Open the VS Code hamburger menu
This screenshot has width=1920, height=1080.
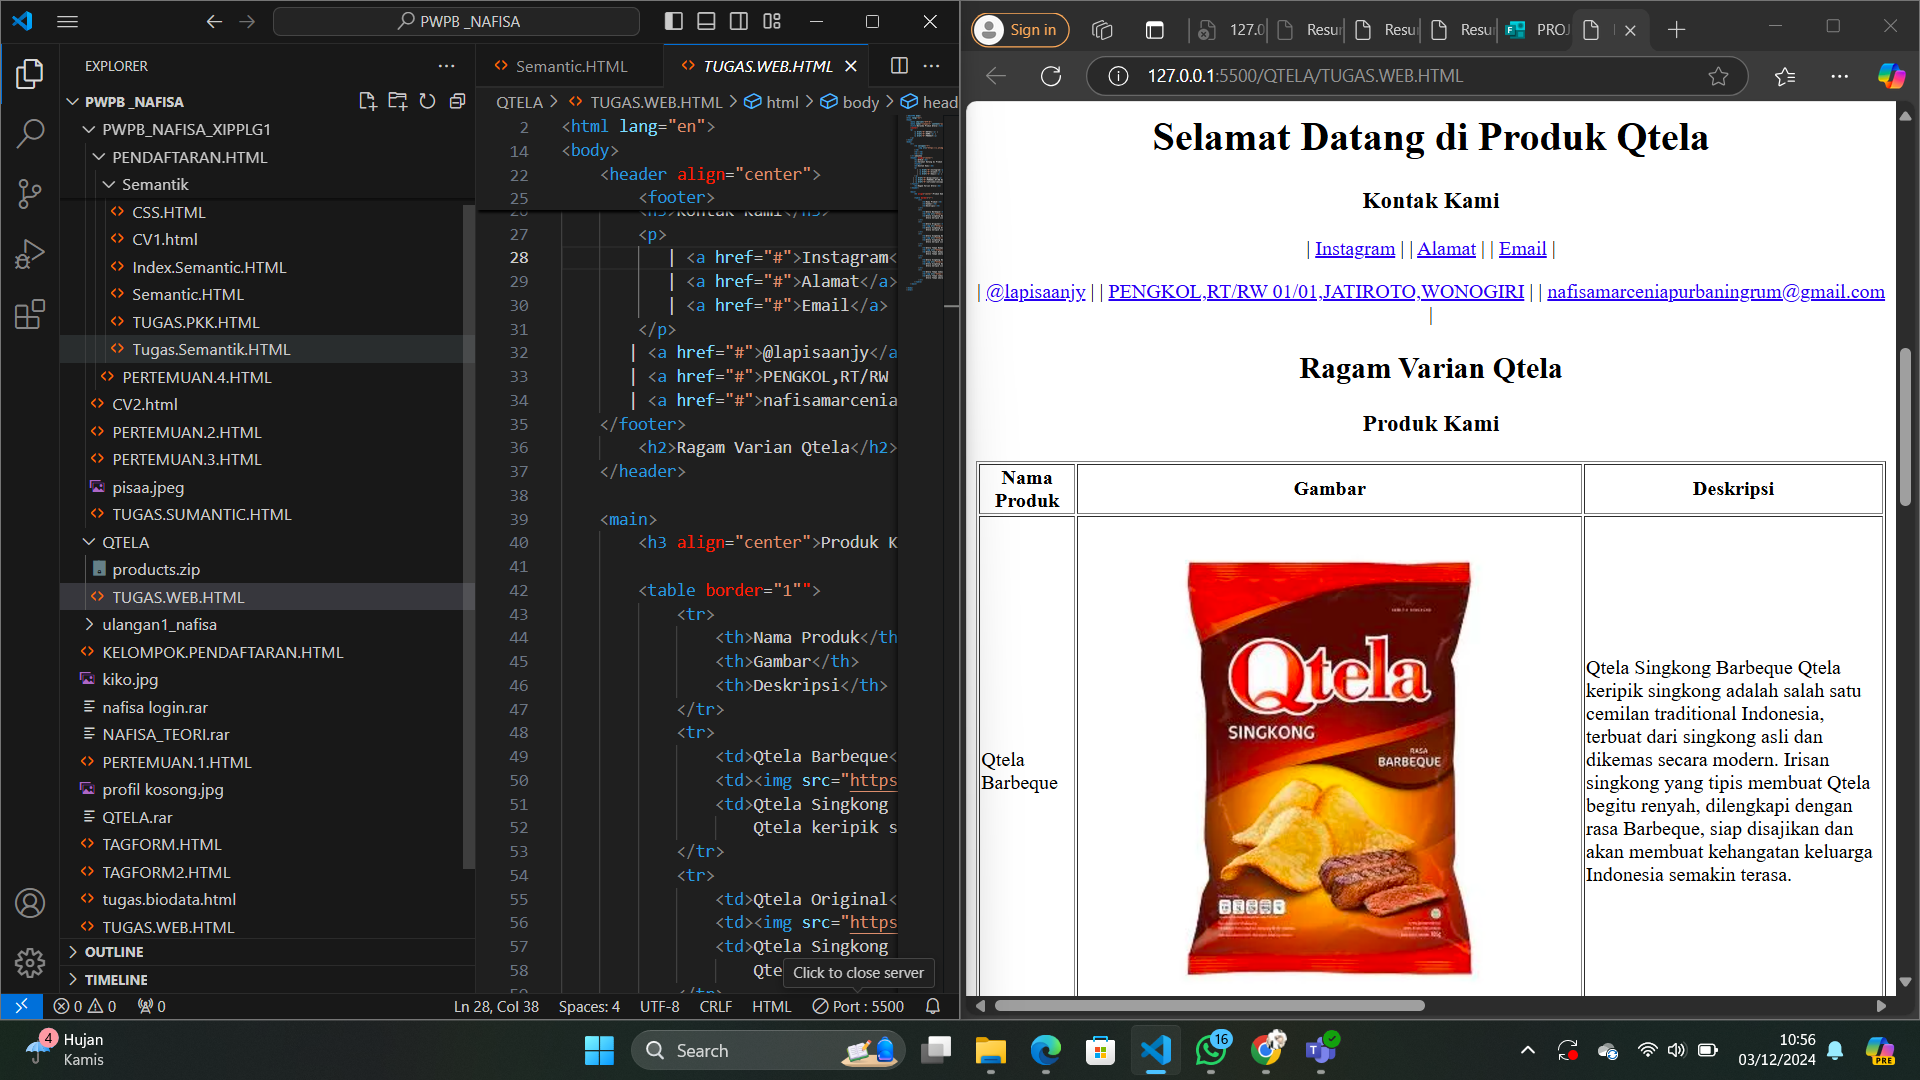click(x=67, y=20)
